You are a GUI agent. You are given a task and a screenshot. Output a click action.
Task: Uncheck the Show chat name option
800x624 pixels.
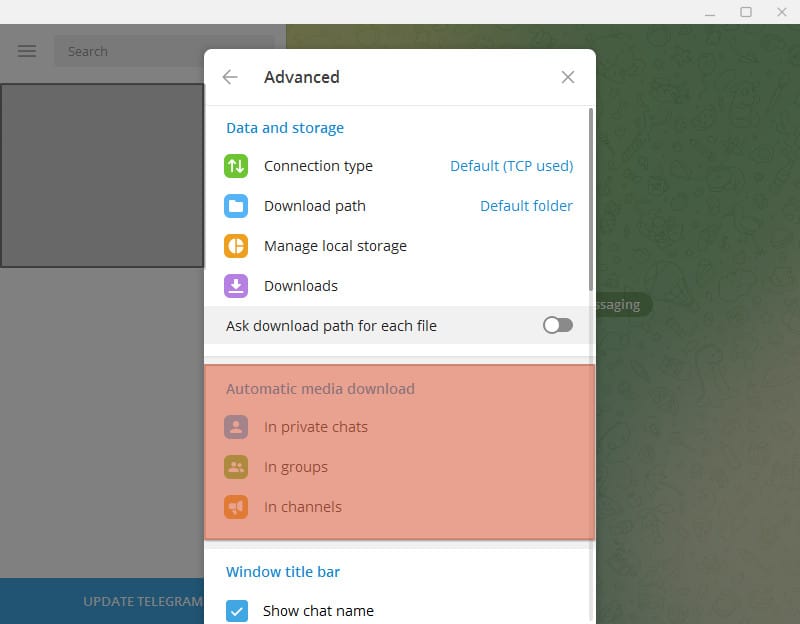(x=237, y=611)
